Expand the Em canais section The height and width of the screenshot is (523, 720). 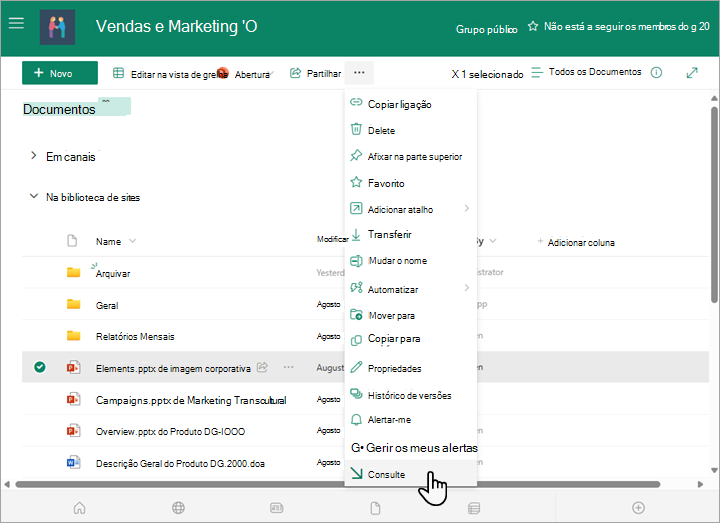(34, 156)
